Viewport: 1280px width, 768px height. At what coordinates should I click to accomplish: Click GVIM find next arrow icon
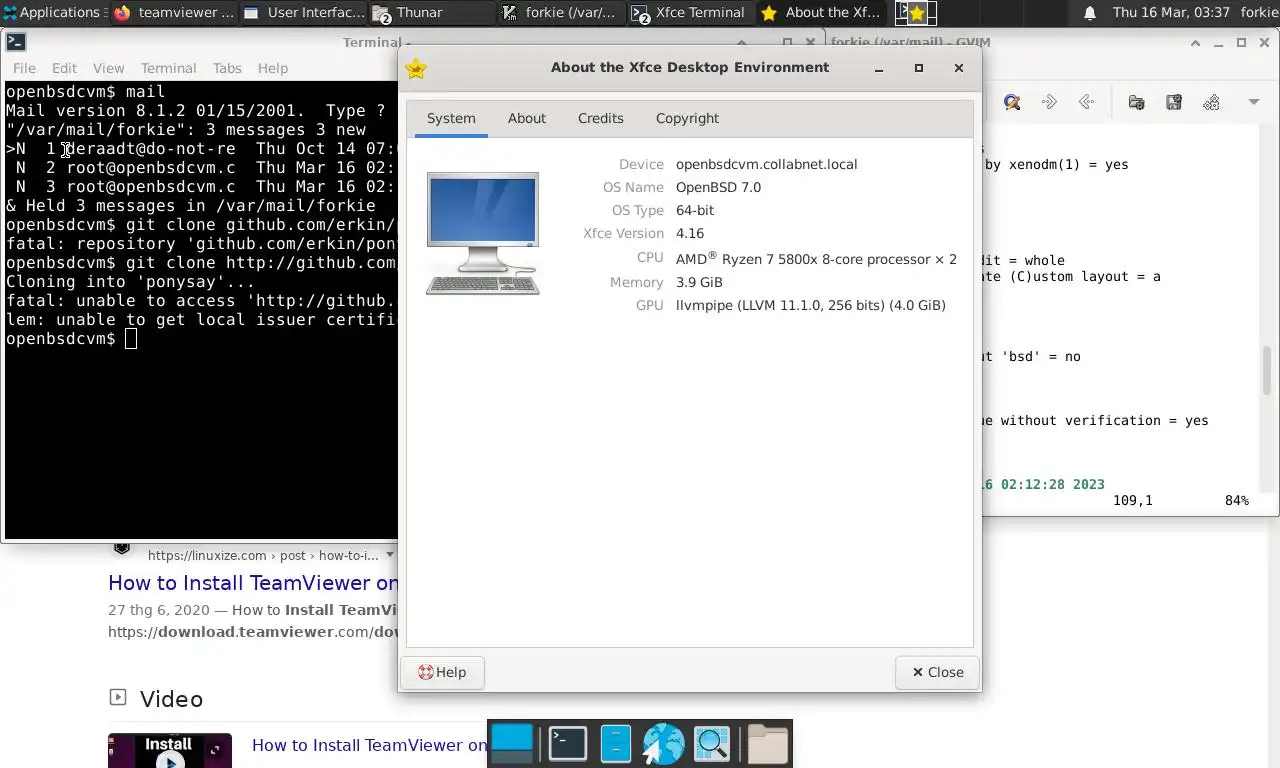coord(1049,102)
